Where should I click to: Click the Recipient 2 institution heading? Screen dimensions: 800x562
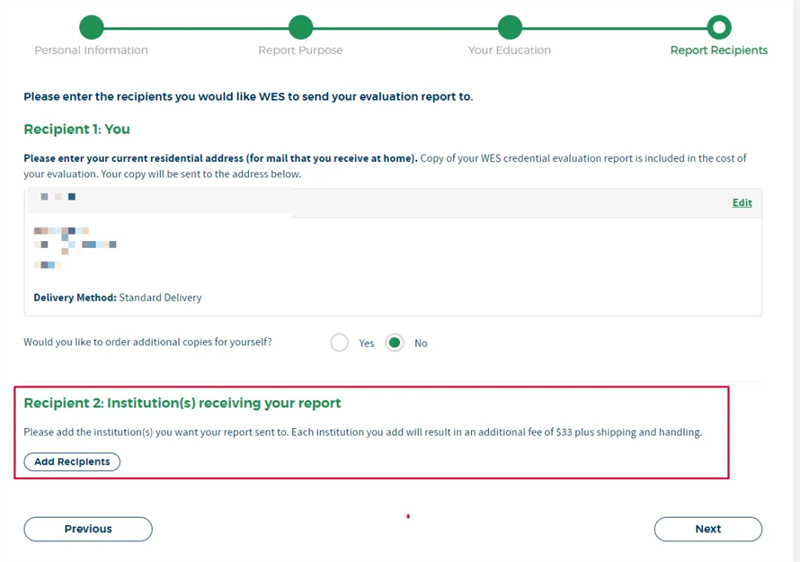pos(182,403)
